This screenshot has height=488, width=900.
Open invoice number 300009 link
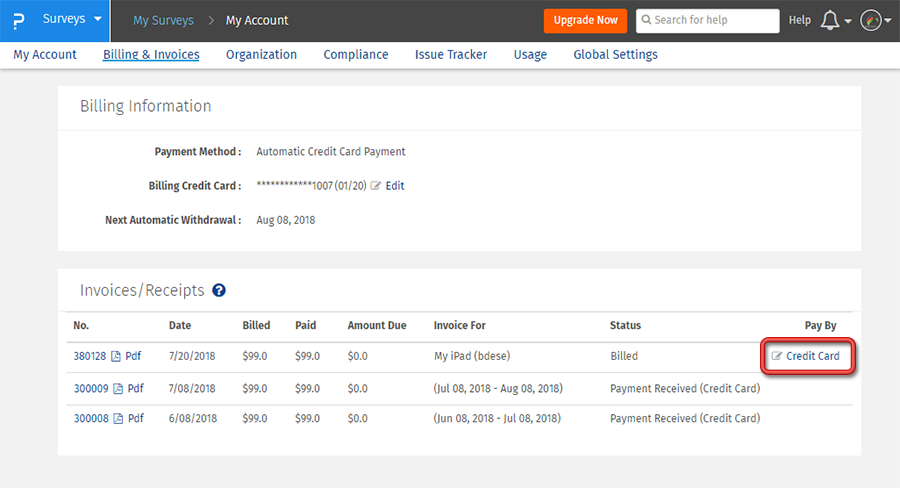click(x=90, y=389)
